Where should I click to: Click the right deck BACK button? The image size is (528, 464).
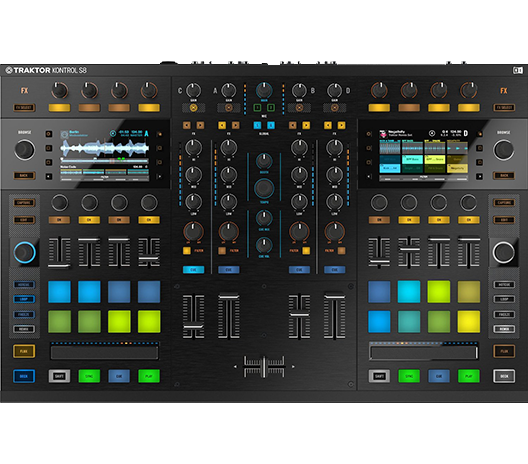pos(504,175)
